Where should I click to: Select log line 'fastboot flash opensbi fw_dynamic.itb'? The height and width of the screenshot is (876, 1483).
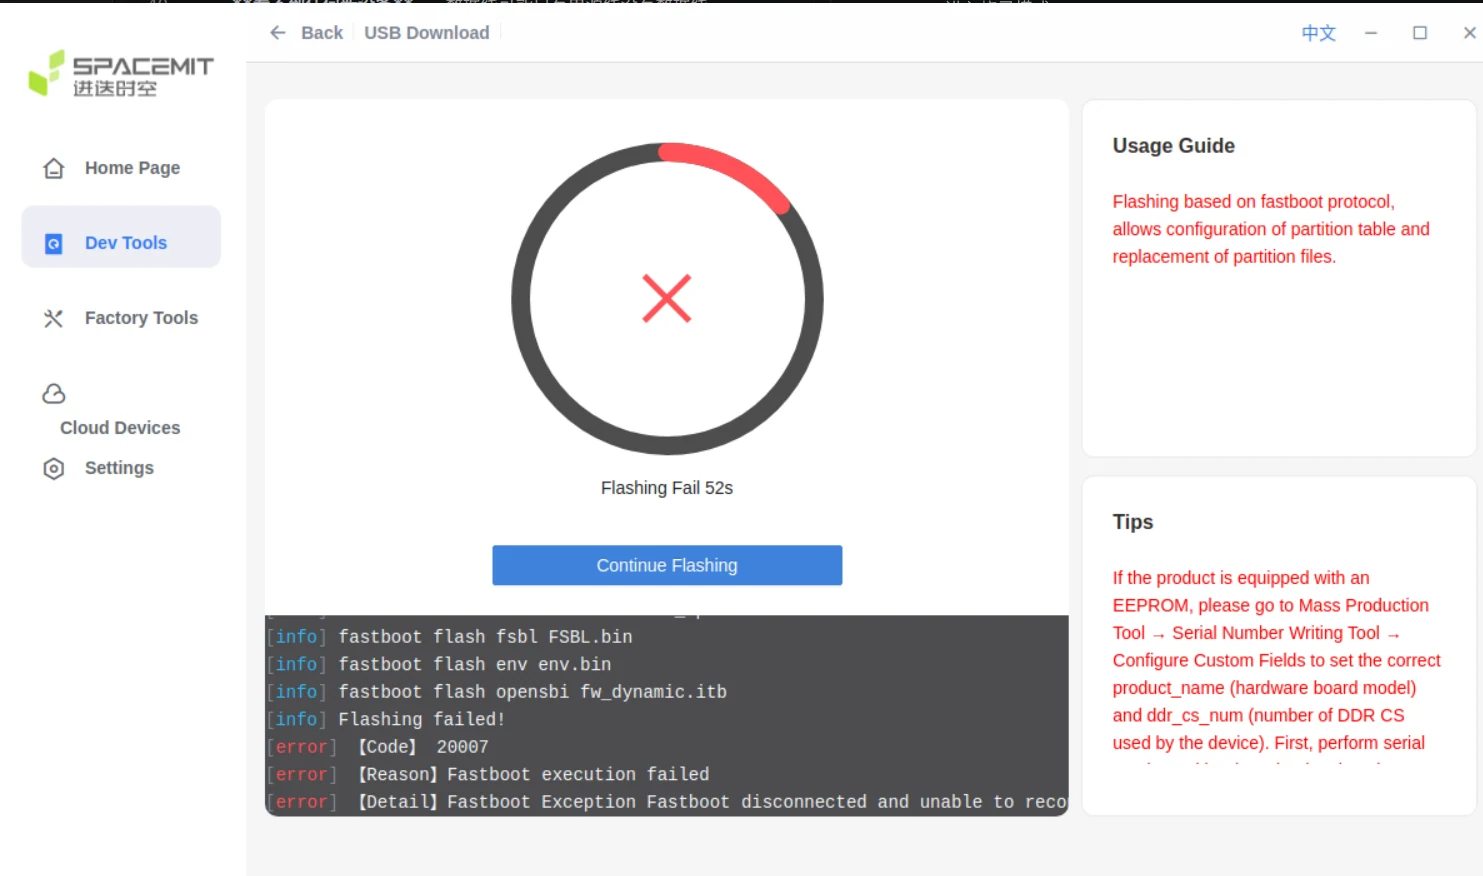[x=533, y=692]
